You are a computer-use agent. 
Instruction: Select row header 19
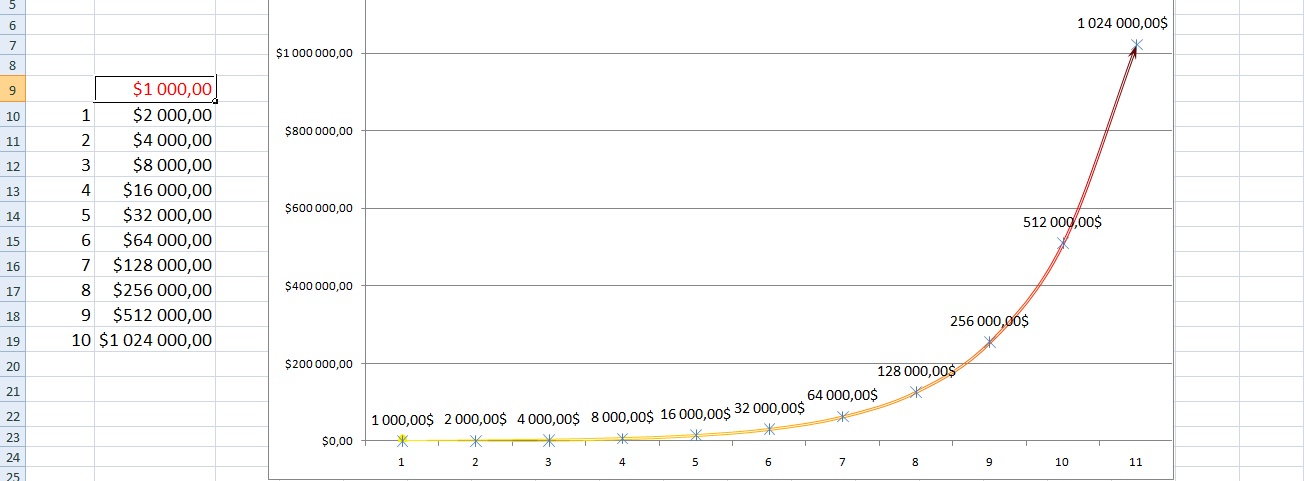(x=12, y=340)
